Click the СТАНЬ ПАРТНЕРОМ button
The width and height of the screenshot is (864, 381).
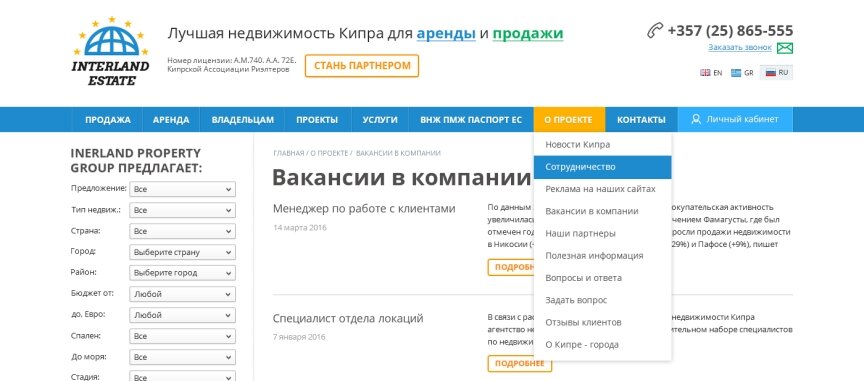[x=362, y=66]
